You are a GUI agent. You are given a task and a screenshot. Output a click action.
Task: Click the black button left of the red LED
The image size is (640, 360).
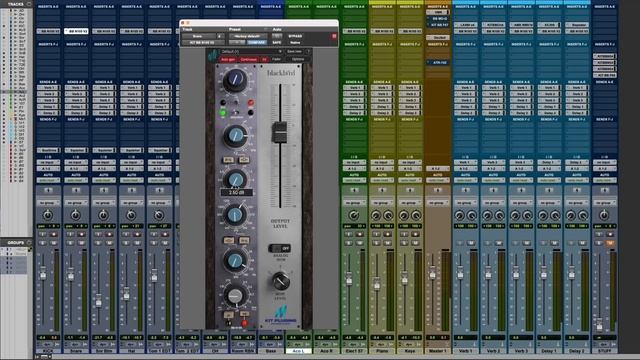[x=223, y=103]
